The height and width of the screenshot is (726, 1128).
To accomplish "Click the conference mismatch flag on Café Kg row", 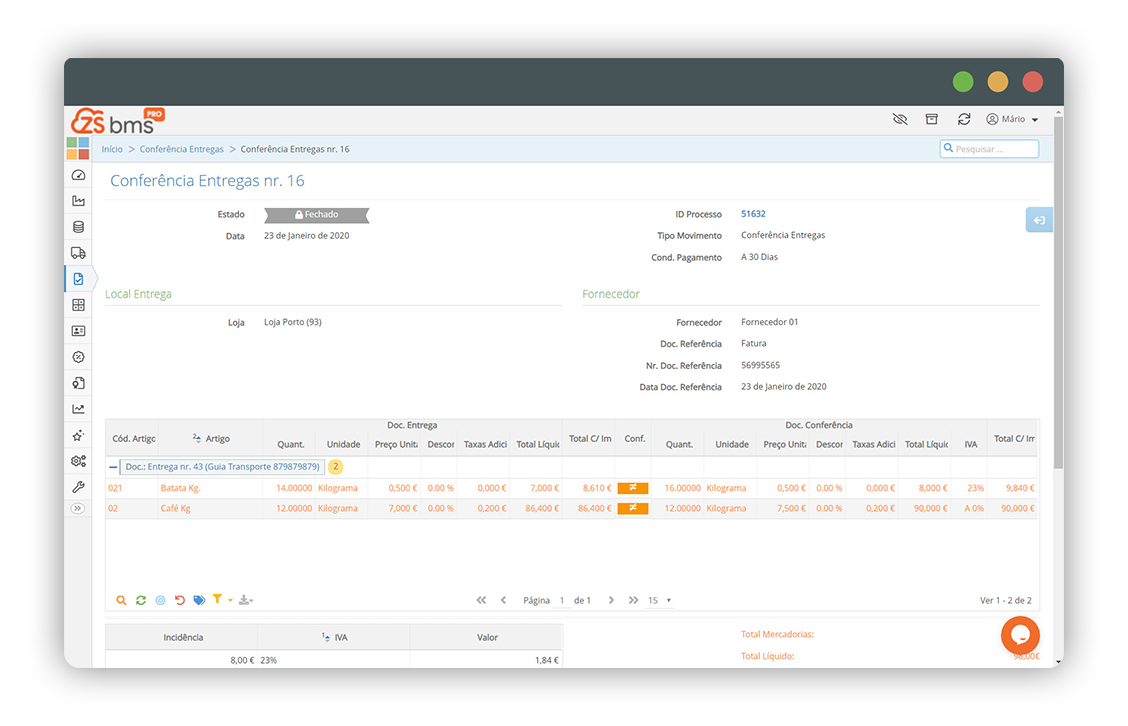I will [633, 508].
